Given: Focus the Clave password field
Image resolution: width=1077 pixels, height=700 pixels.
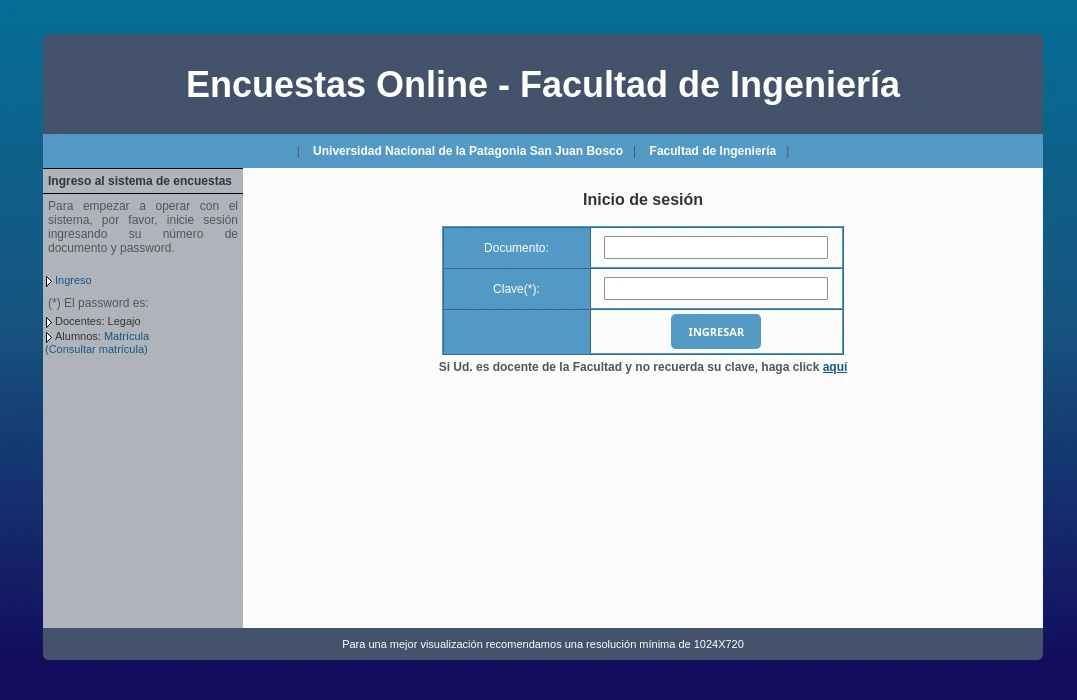Looking at the screenshot, I should tap(715, 288).
